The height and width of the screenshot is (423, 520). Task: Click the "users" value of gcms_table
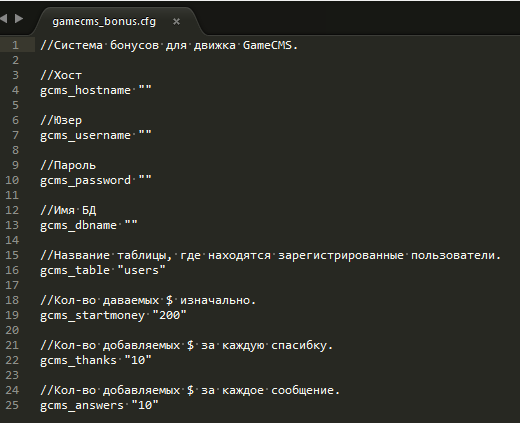(x=141, y=270)
